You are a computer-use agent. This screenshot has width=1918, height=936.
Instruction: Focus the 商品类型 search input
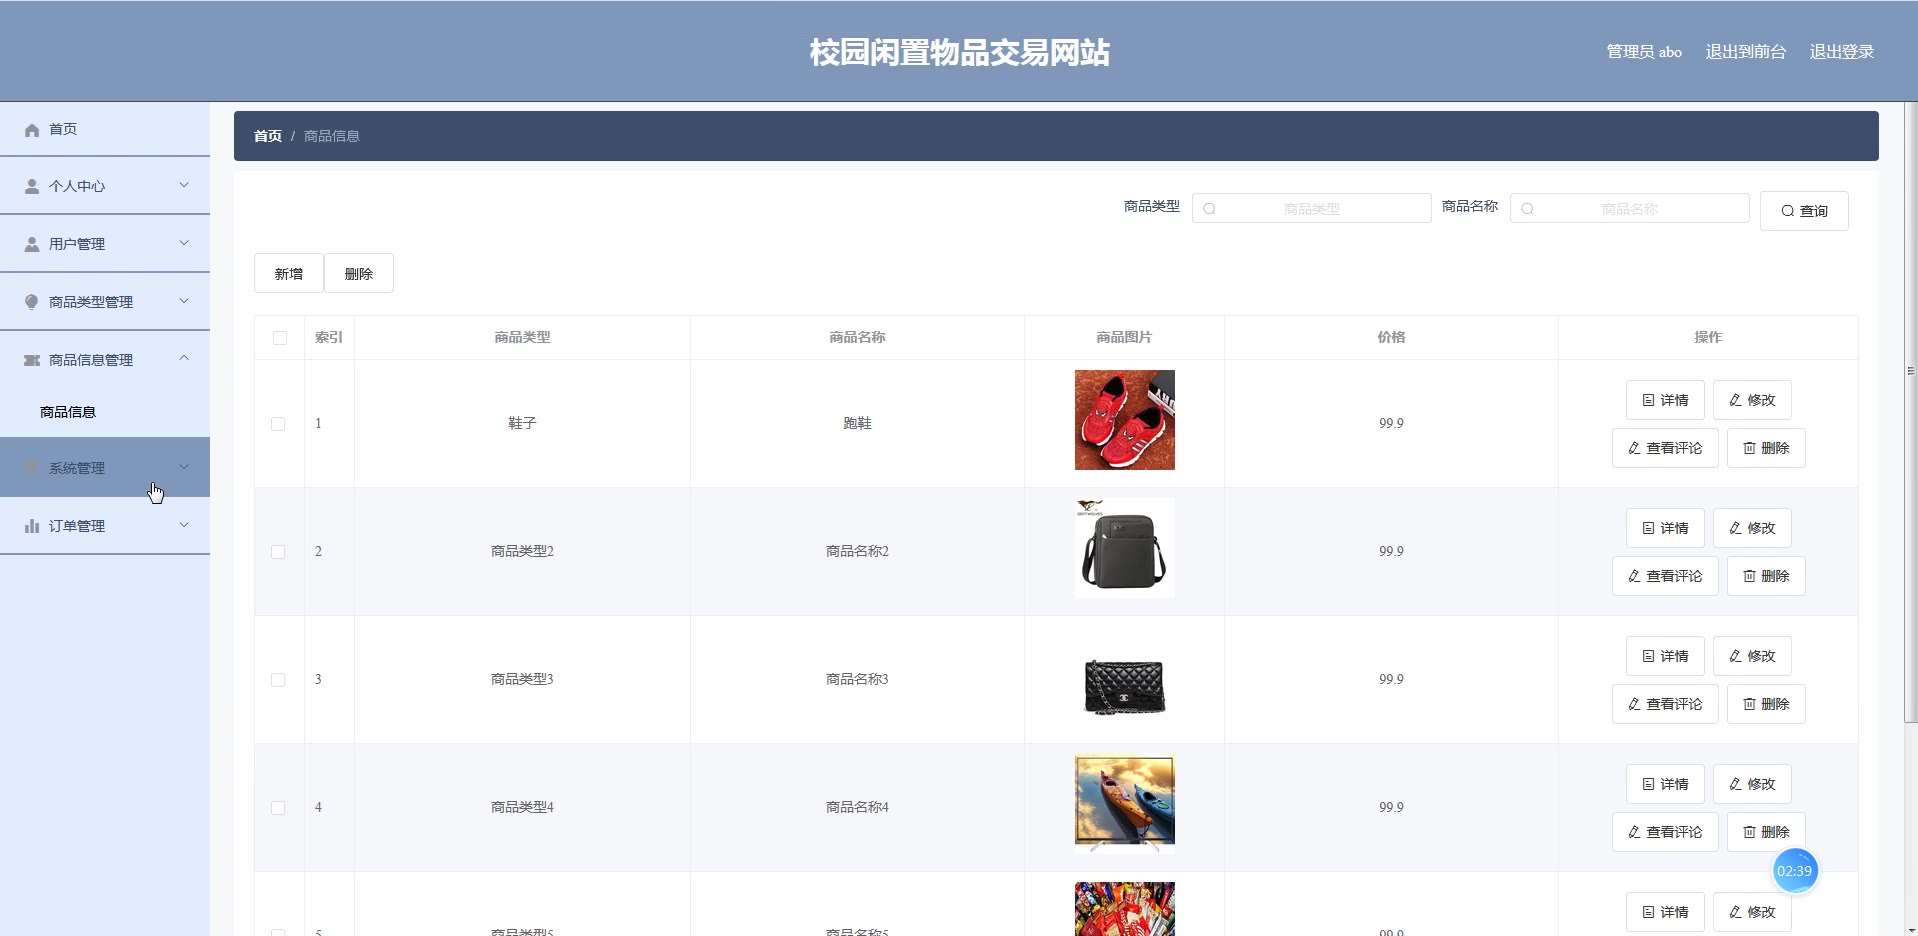(1311, 208)
